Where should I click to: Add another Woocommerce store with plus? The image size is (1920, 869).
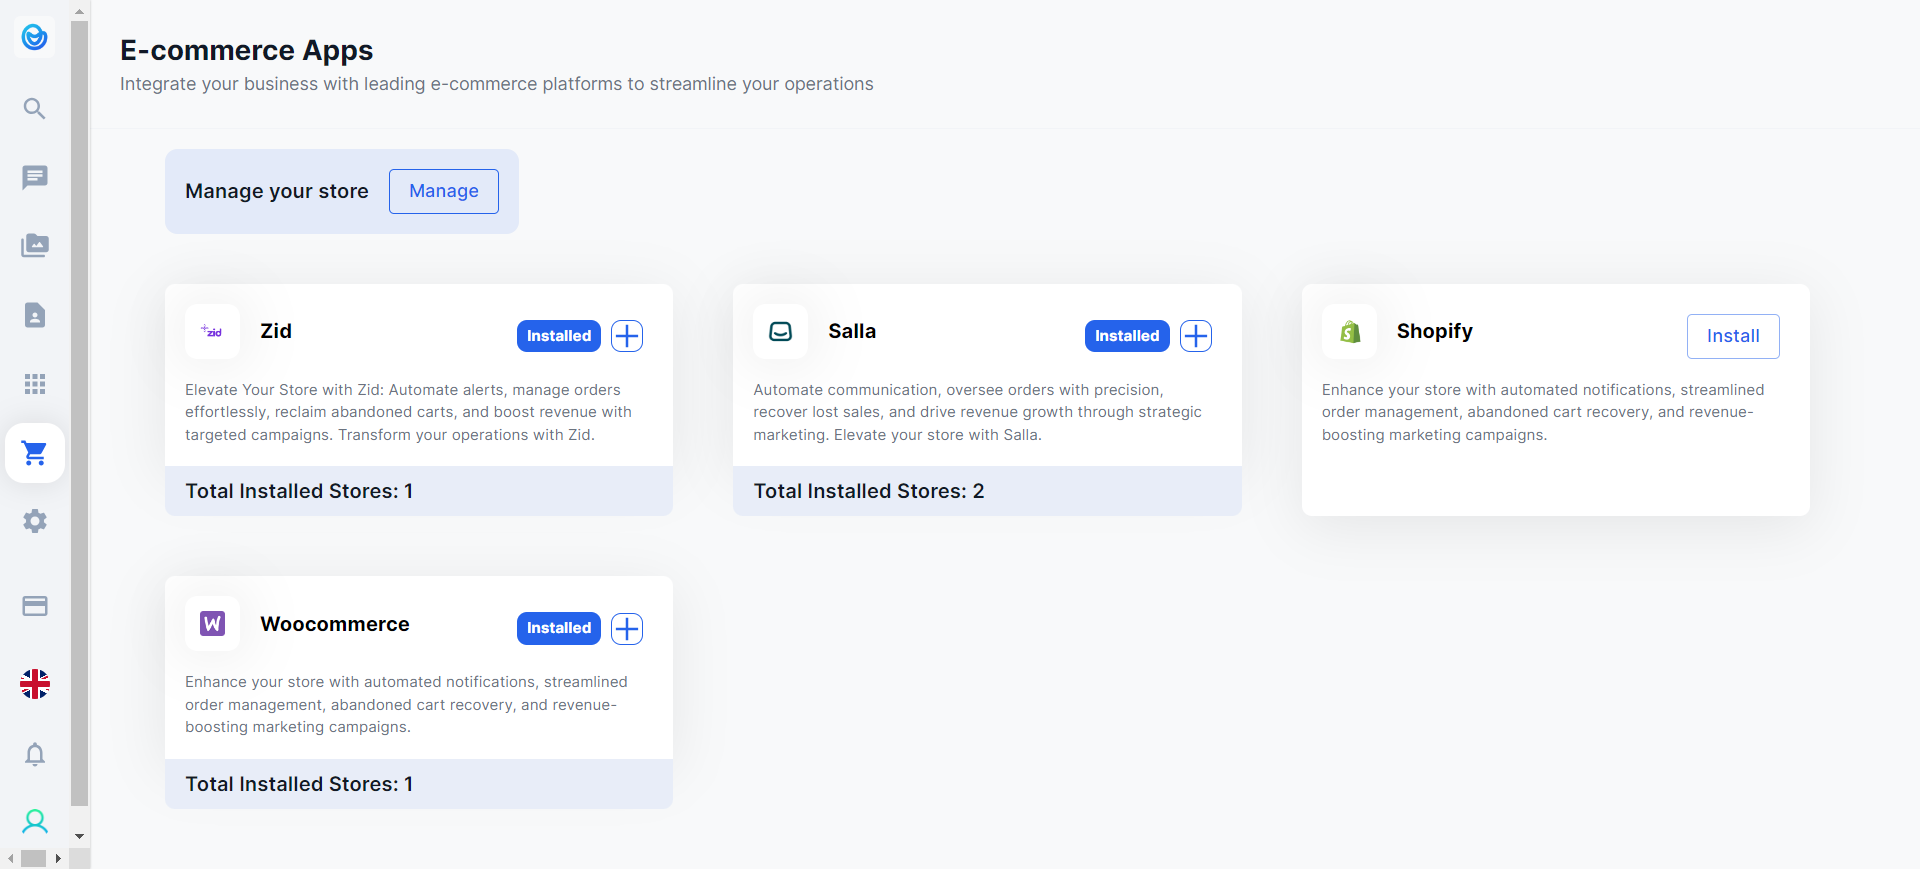click(x=627, y=628)
